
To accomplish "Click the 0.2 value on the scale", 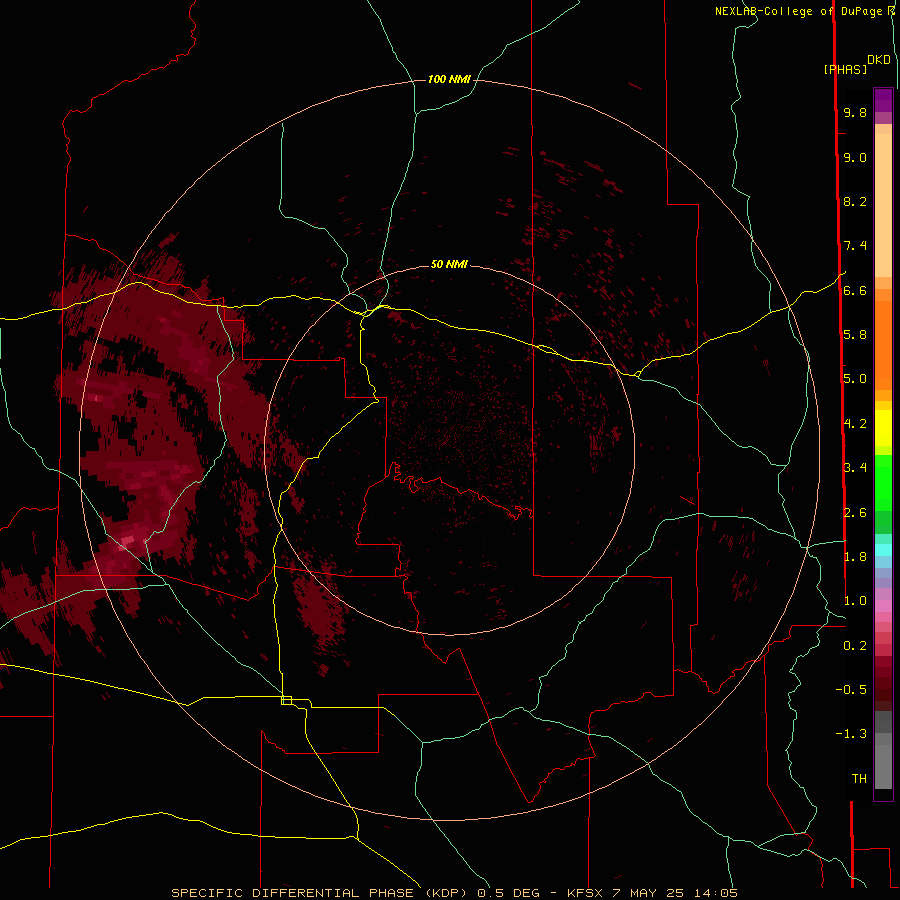I will [855, 646].
